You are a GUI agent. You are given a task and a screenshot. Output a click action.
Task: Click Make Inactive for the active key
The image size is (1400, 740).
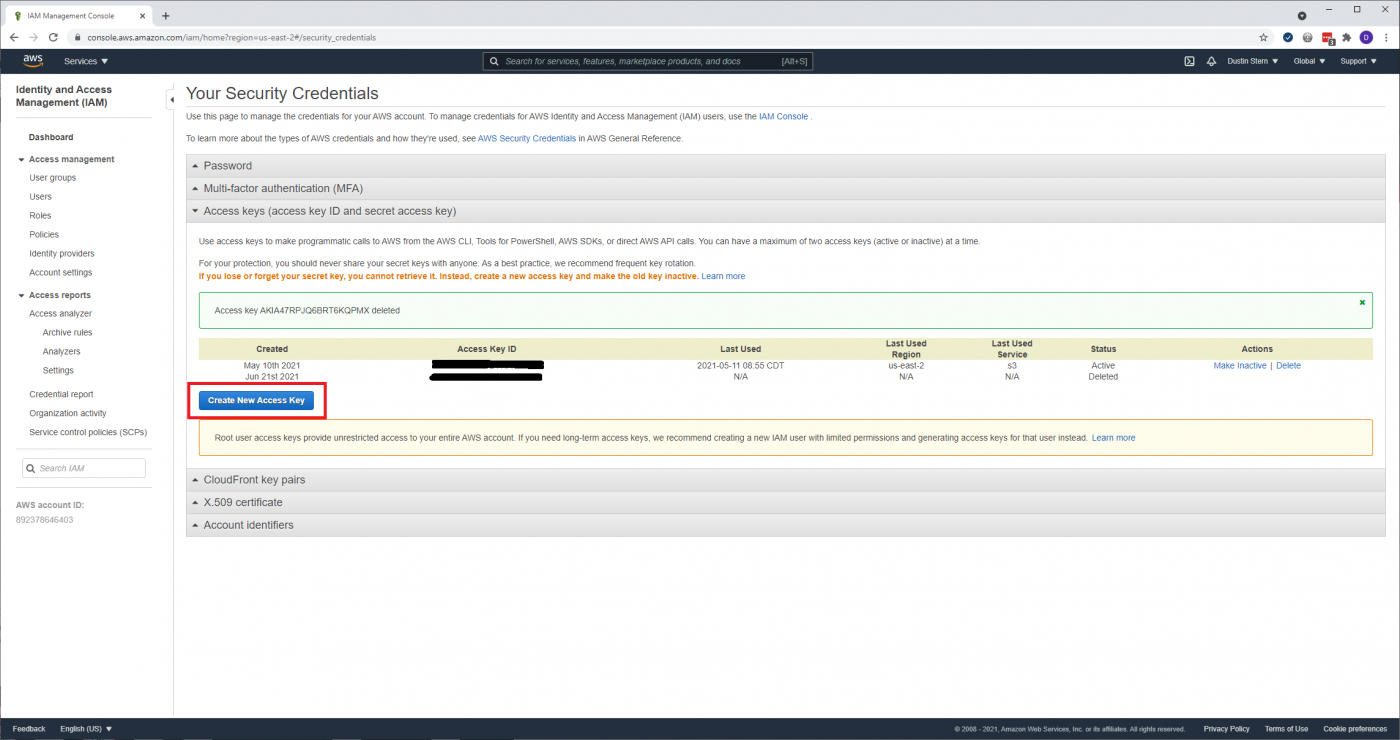point(1240,366)
